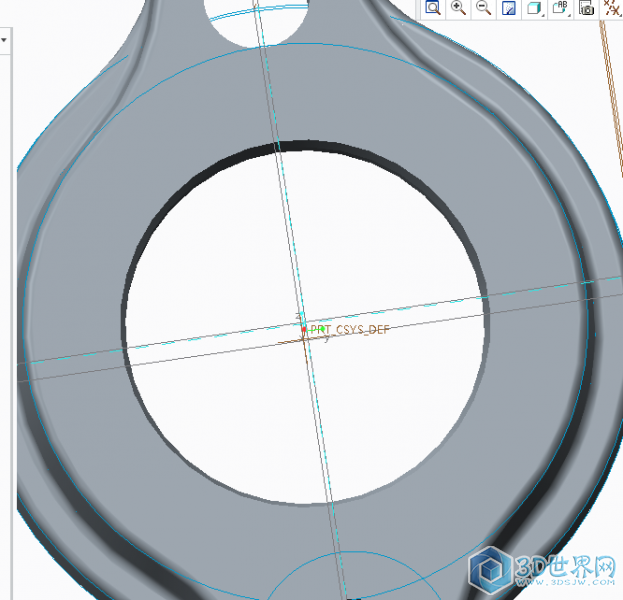Click the Zoom Out magnifier icon
This screenshot has width=623, height=600.
(x=483, y=8)
